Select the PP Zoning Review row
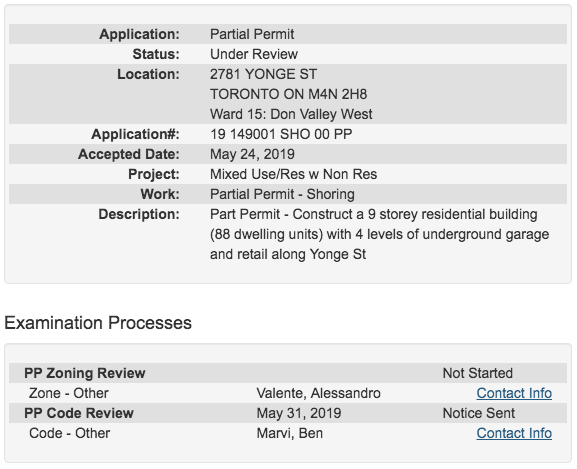Image resolution: width=577 pixels, height=469 pixels. click(x=288, y=373)
